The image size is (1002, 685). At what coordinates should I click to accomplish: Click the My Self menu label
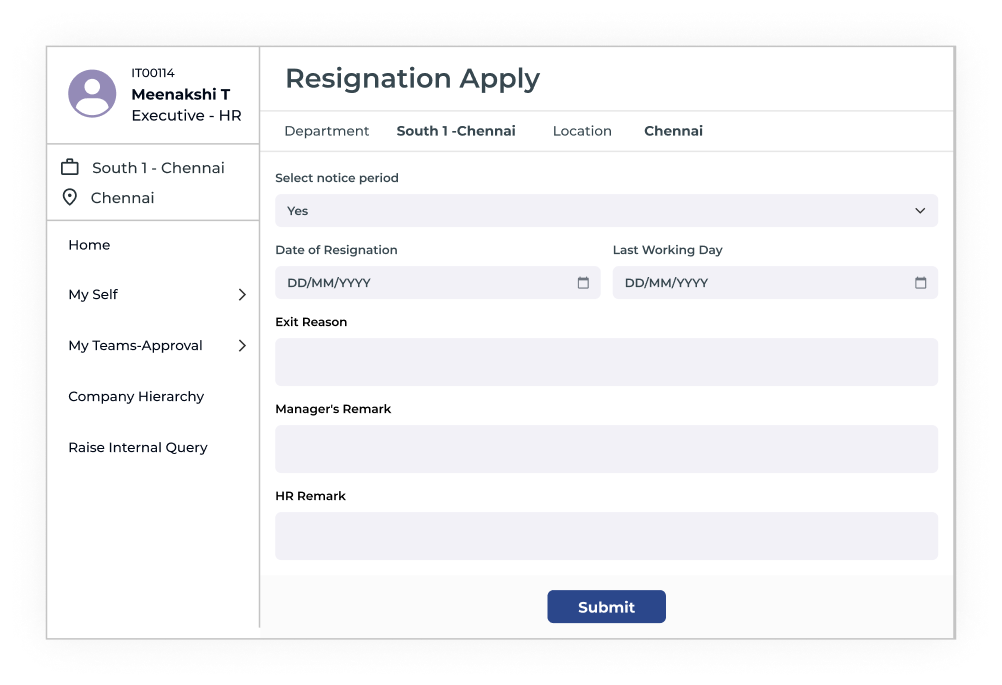[x=93, y=295]
